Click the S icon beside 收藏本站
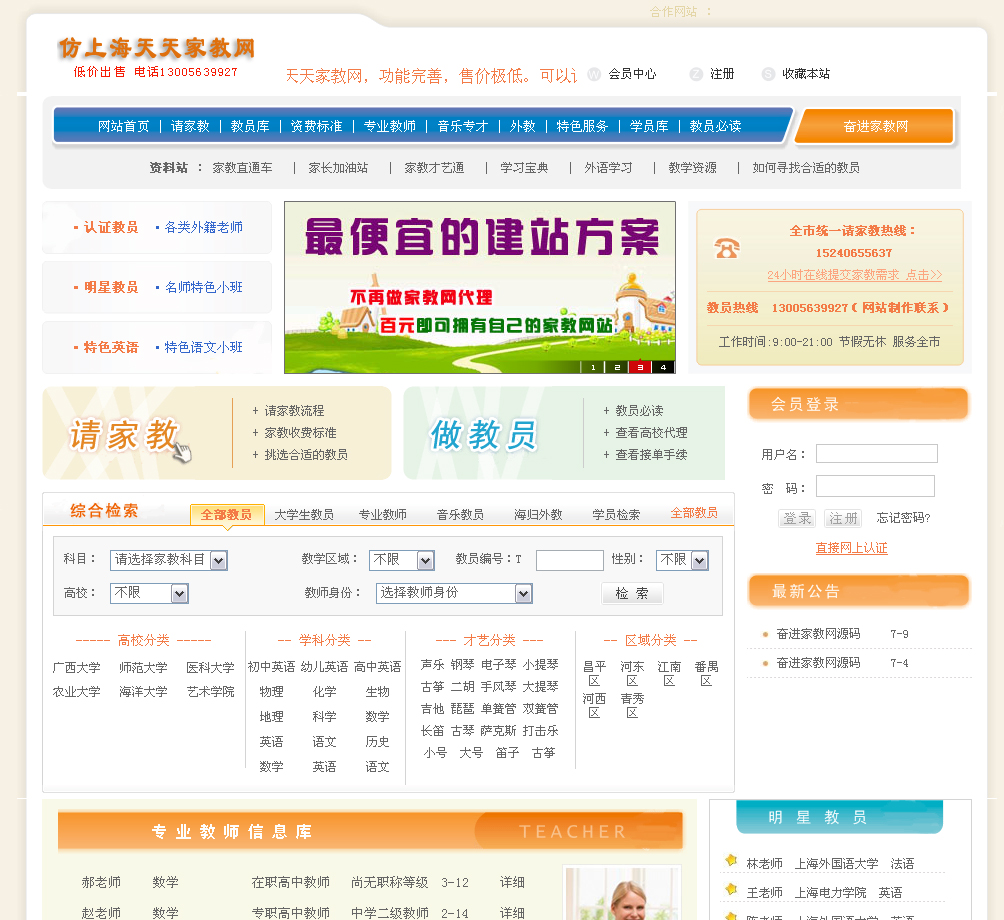Image resolution: width=1004 pixels, height=920 pixels. tap(768, 74)
